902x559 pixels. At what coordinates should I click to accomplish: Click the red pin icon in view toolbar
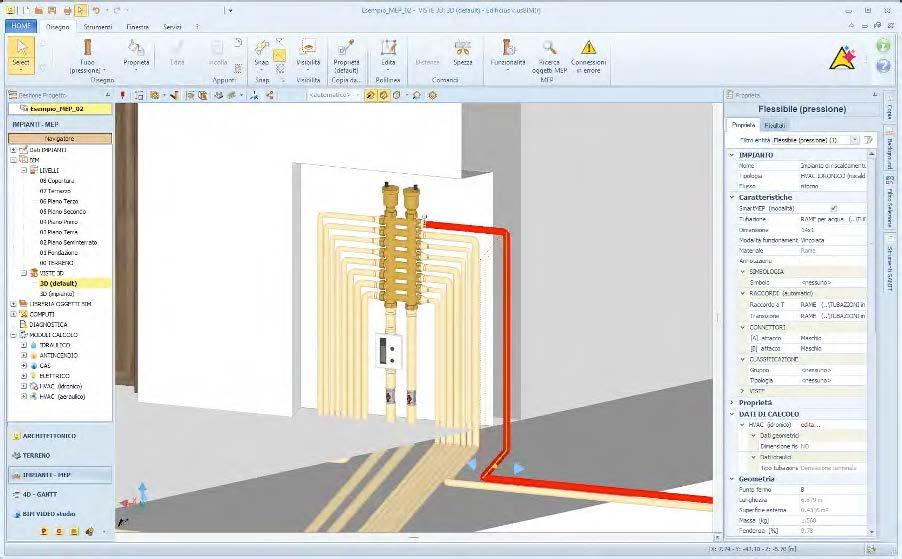click(123, 95)
